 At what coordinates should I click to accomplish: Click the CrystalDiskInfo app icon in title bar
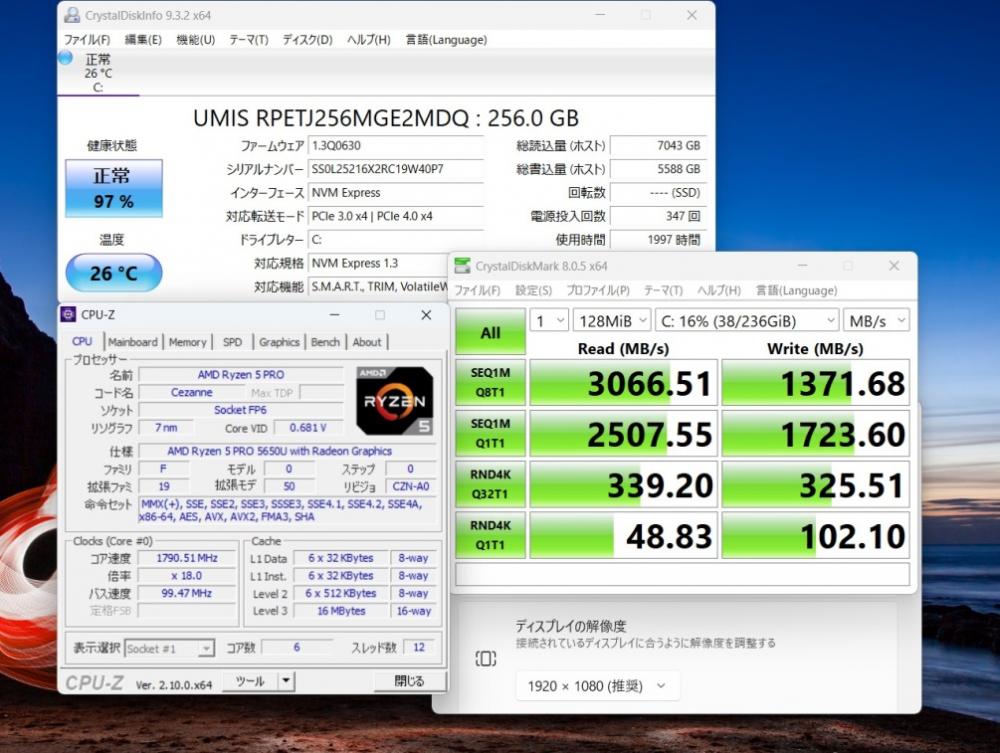click(x=73, y=15)
